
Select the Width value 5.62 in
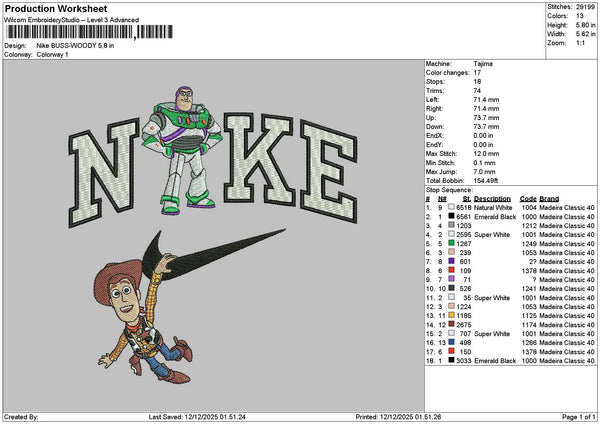point(586,34)
